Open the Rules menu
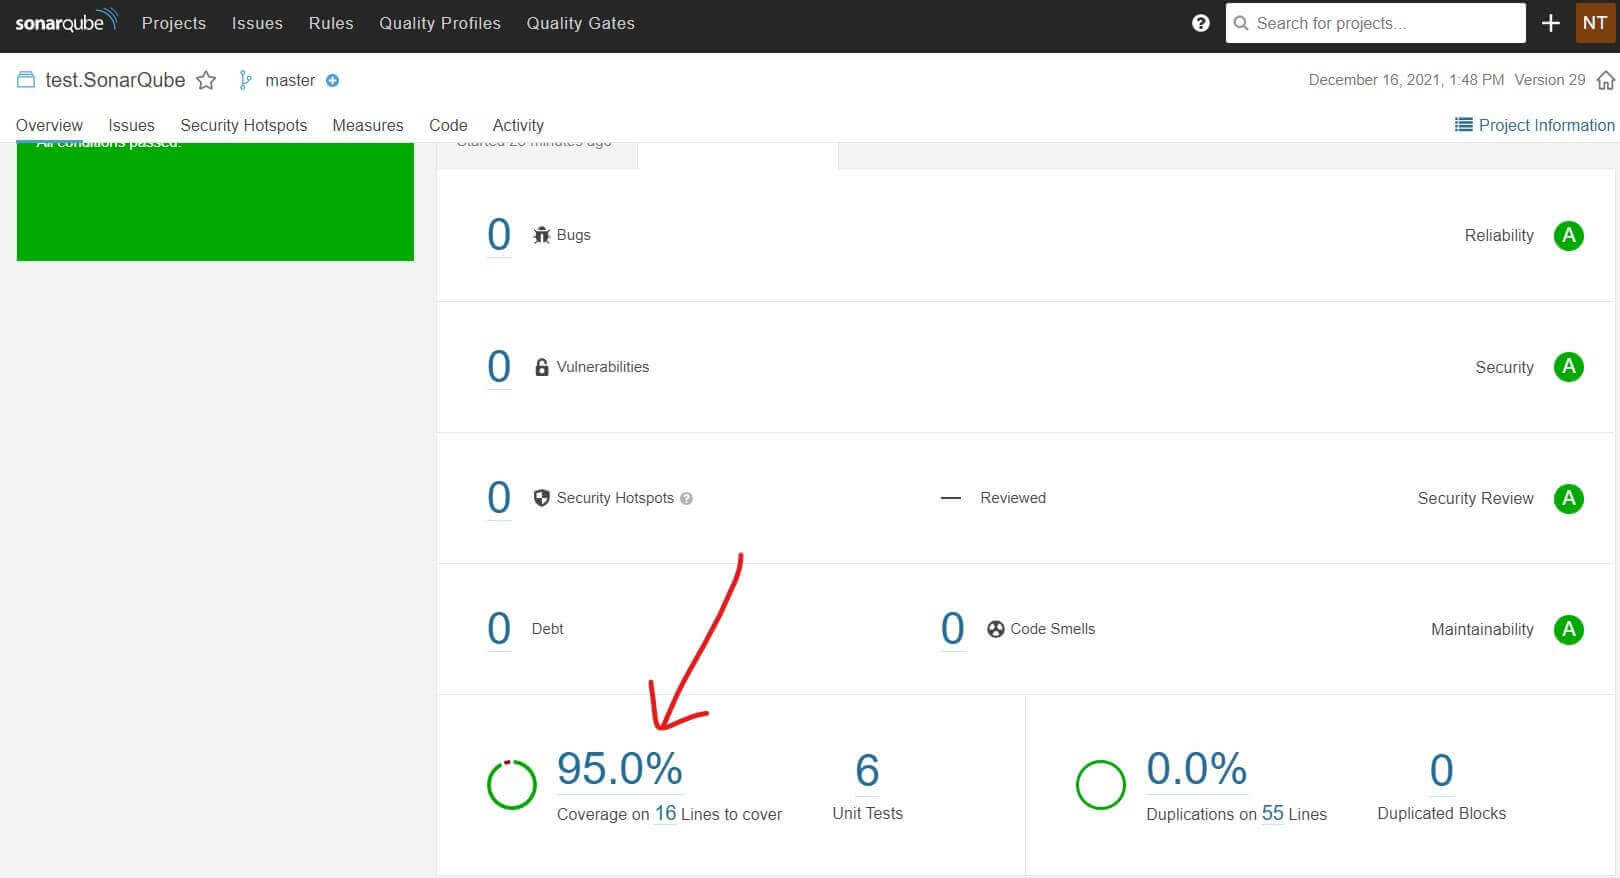 [x=331, y=23]
